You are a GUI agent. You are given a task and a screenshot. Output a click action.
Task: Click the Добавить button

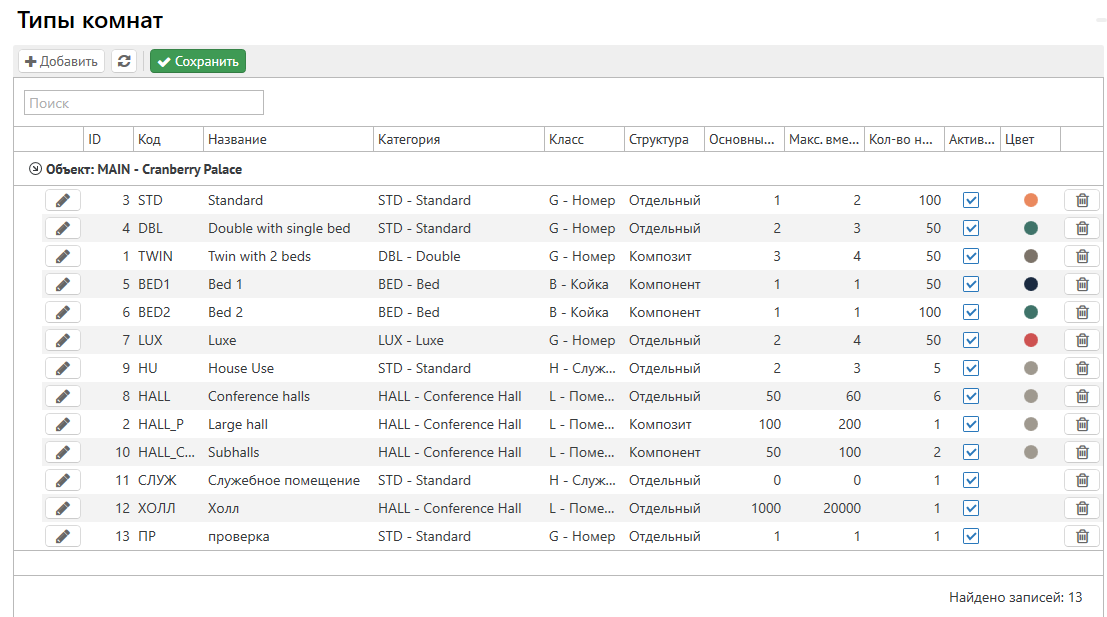pos(62,62)
